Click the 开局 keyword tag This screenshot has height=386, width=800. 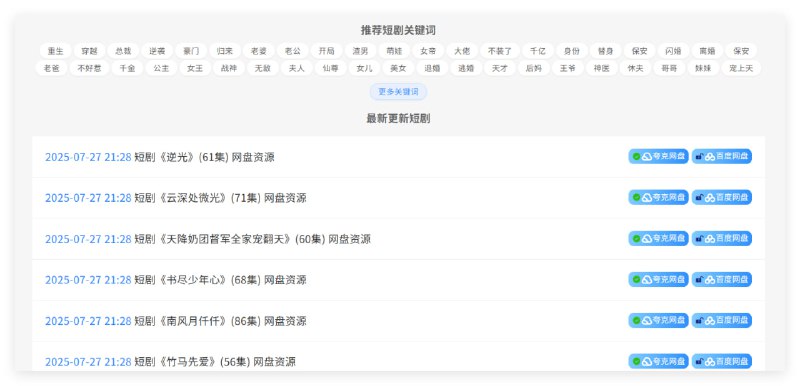(327, 51)
